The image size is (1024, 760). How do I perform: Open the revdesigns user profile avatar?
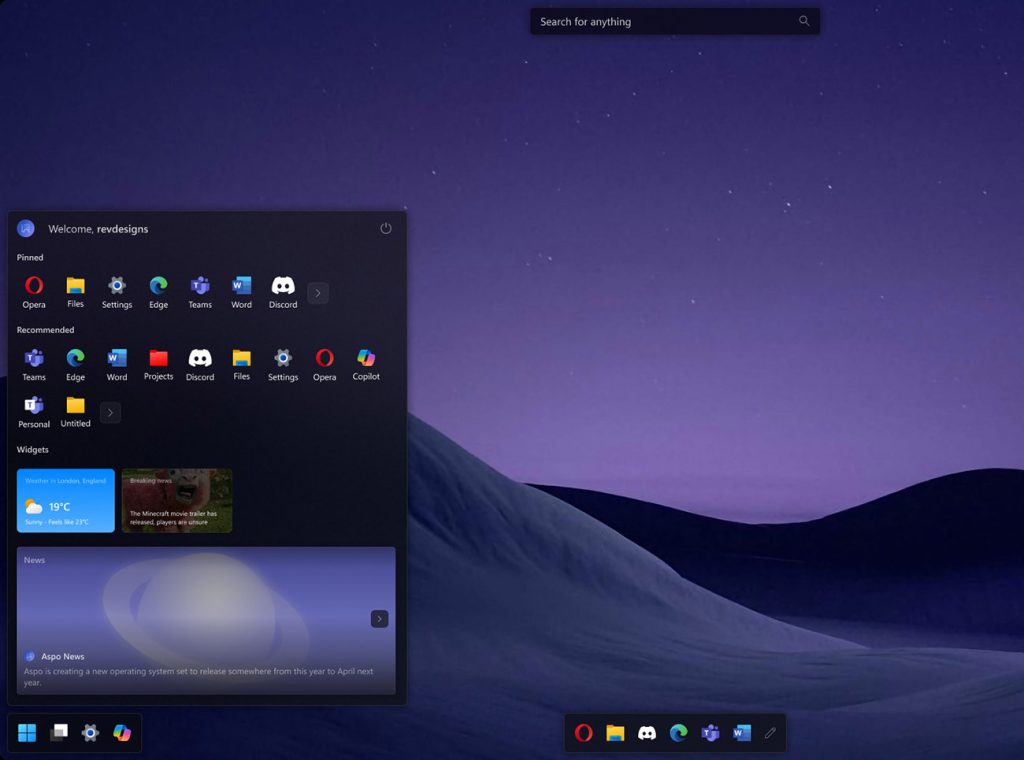point(26,229)
